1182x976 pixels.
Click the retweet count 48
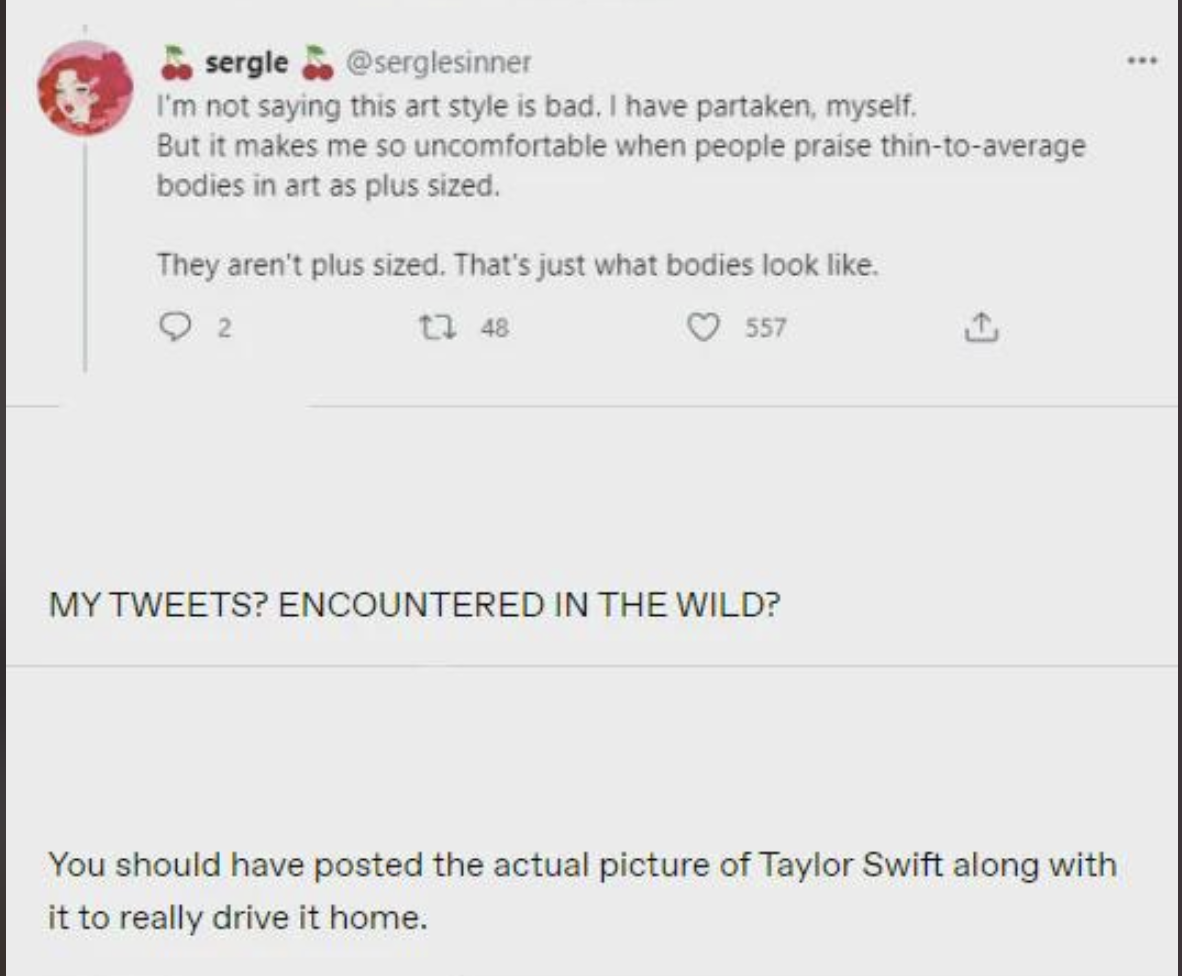(x=494, y=328)
